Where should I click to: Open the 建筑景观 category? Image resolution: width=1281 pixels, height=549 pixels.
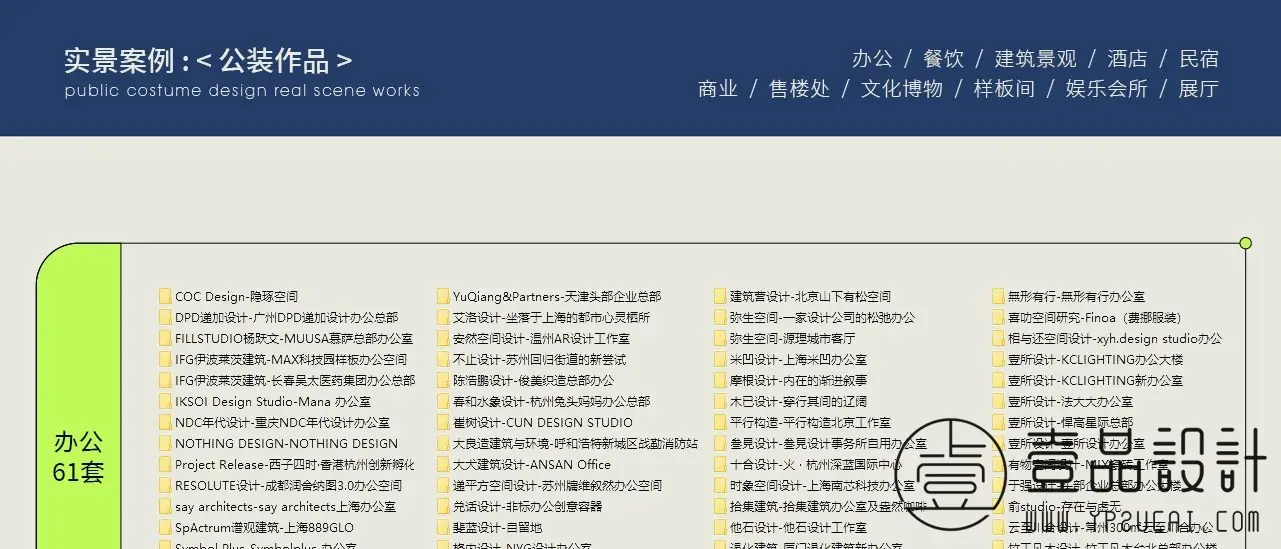(x=1035, y=59)
